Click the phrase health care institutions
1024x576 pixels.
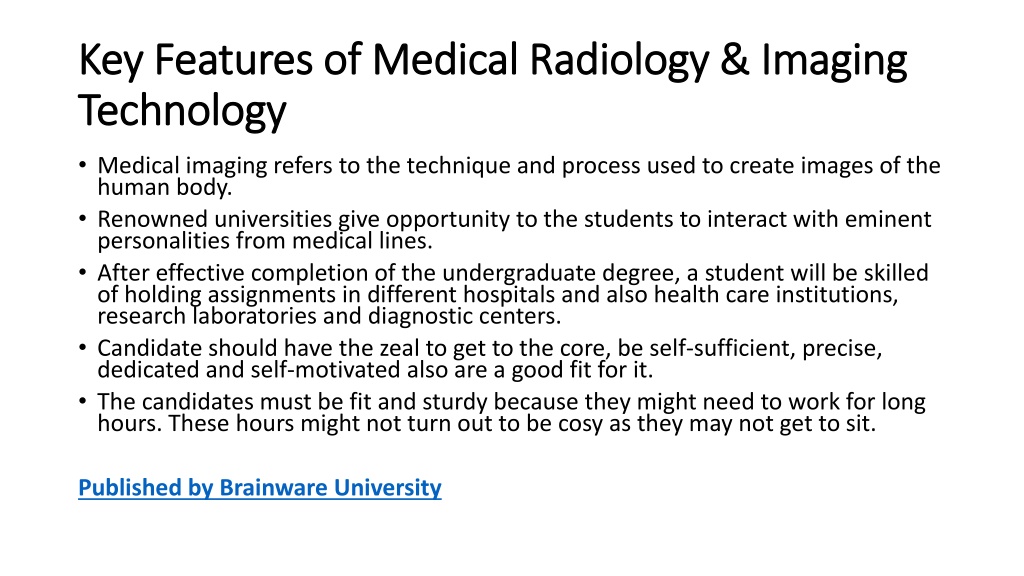(x=776, y=295)
